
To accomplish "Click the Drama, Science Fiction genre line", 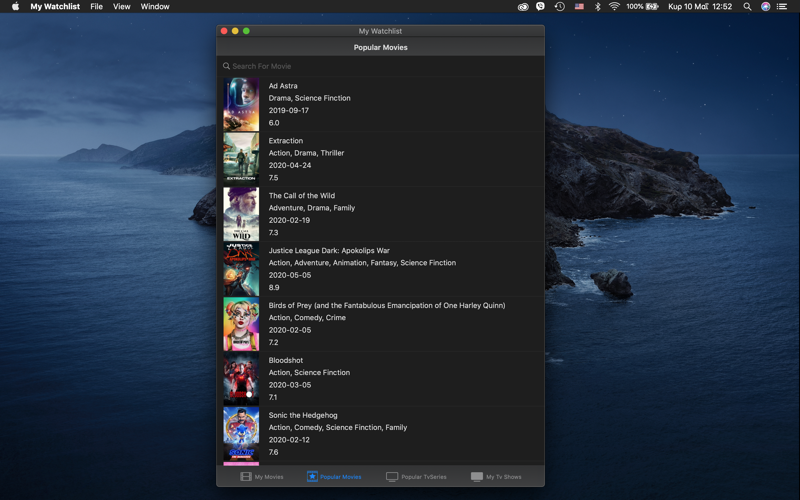I will 310,98.
